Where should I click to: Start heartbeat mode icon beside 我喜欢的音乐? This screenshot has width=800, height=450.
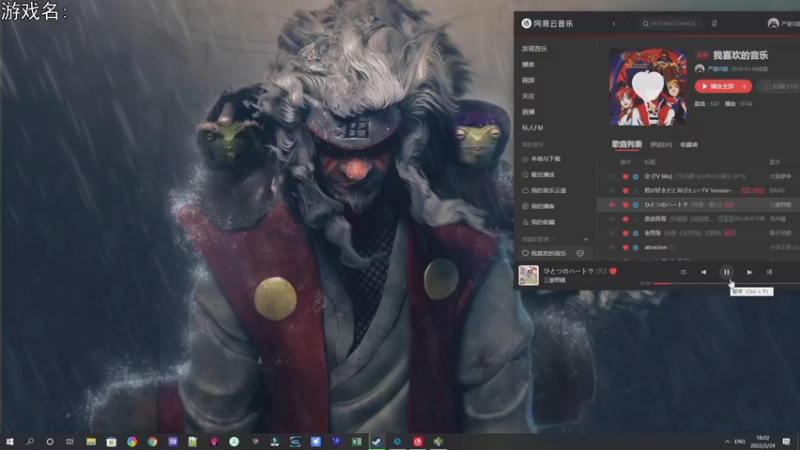pos(580,253)
